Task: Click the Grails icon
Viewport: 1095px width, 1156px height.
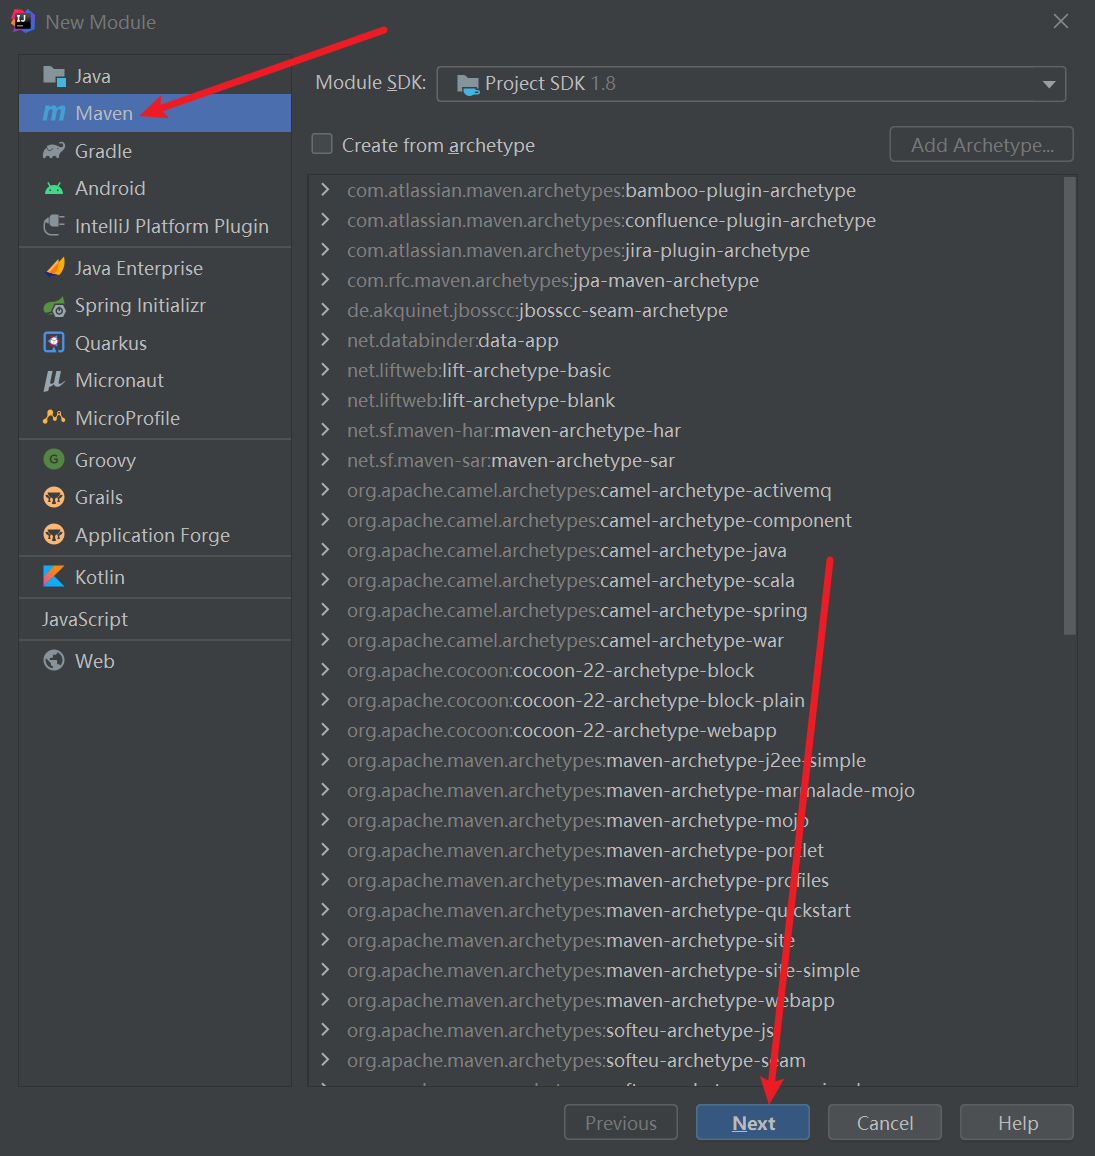Action: tap(54, 497)
